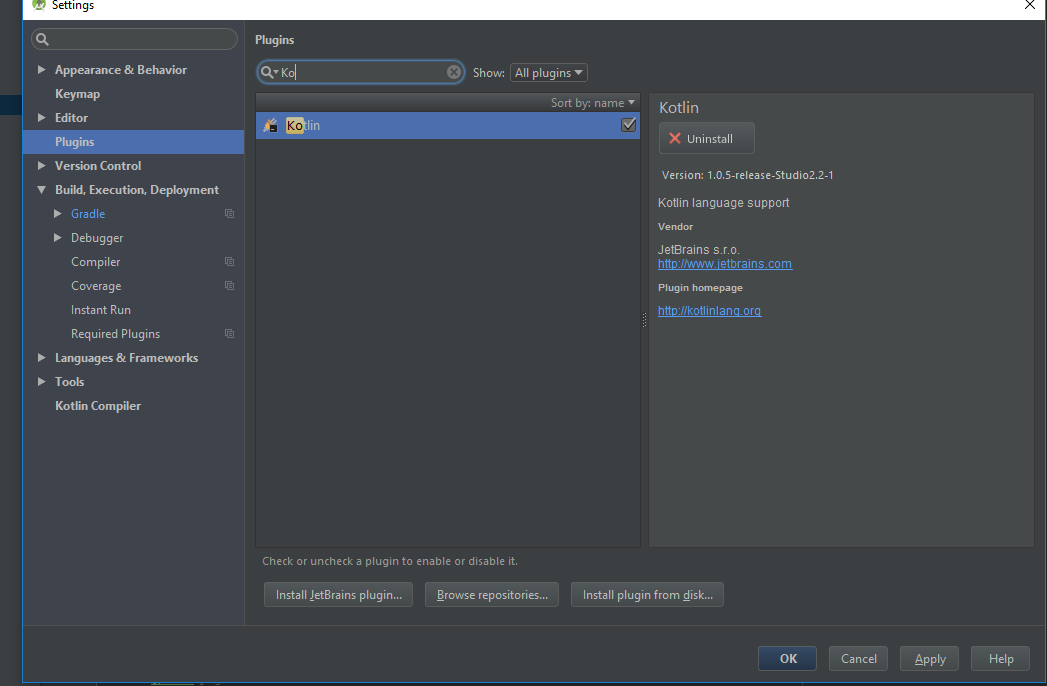Open Help for settings
Viewport: 1047px width, 686px height.
tap(1000, 659)
